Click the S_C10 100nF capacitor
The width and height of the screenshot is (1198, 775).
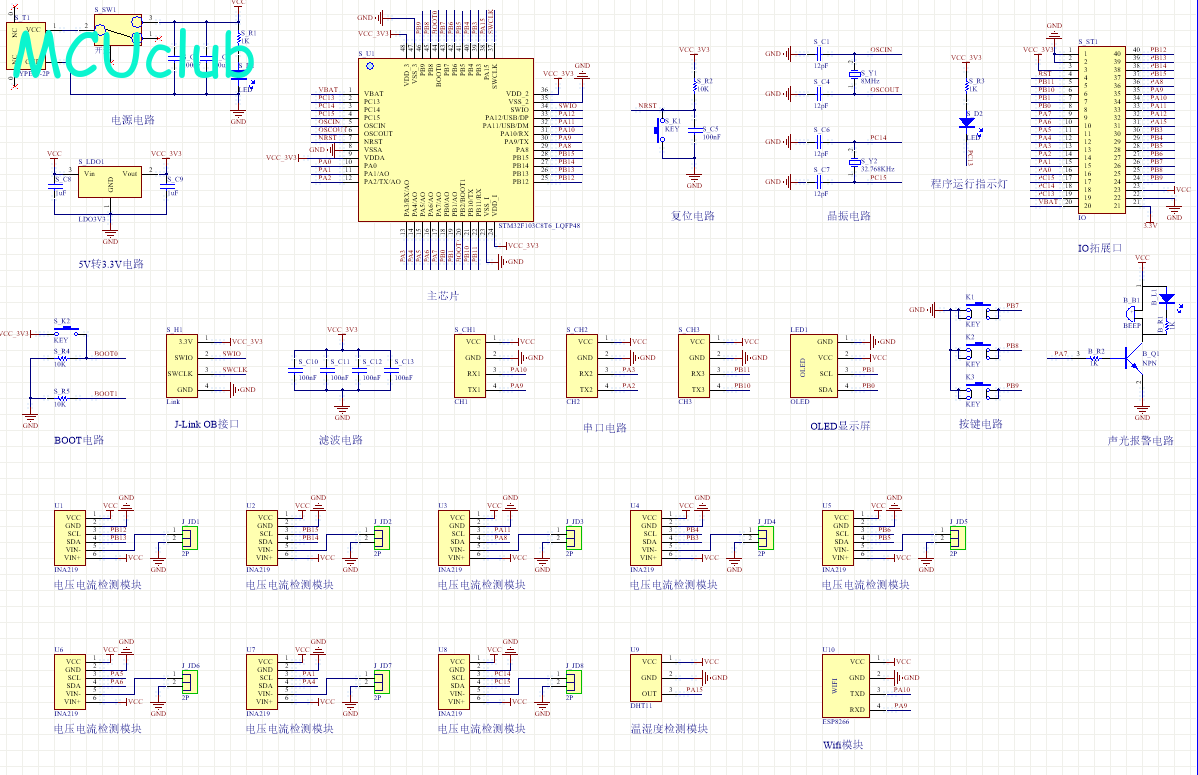point(296,371)
